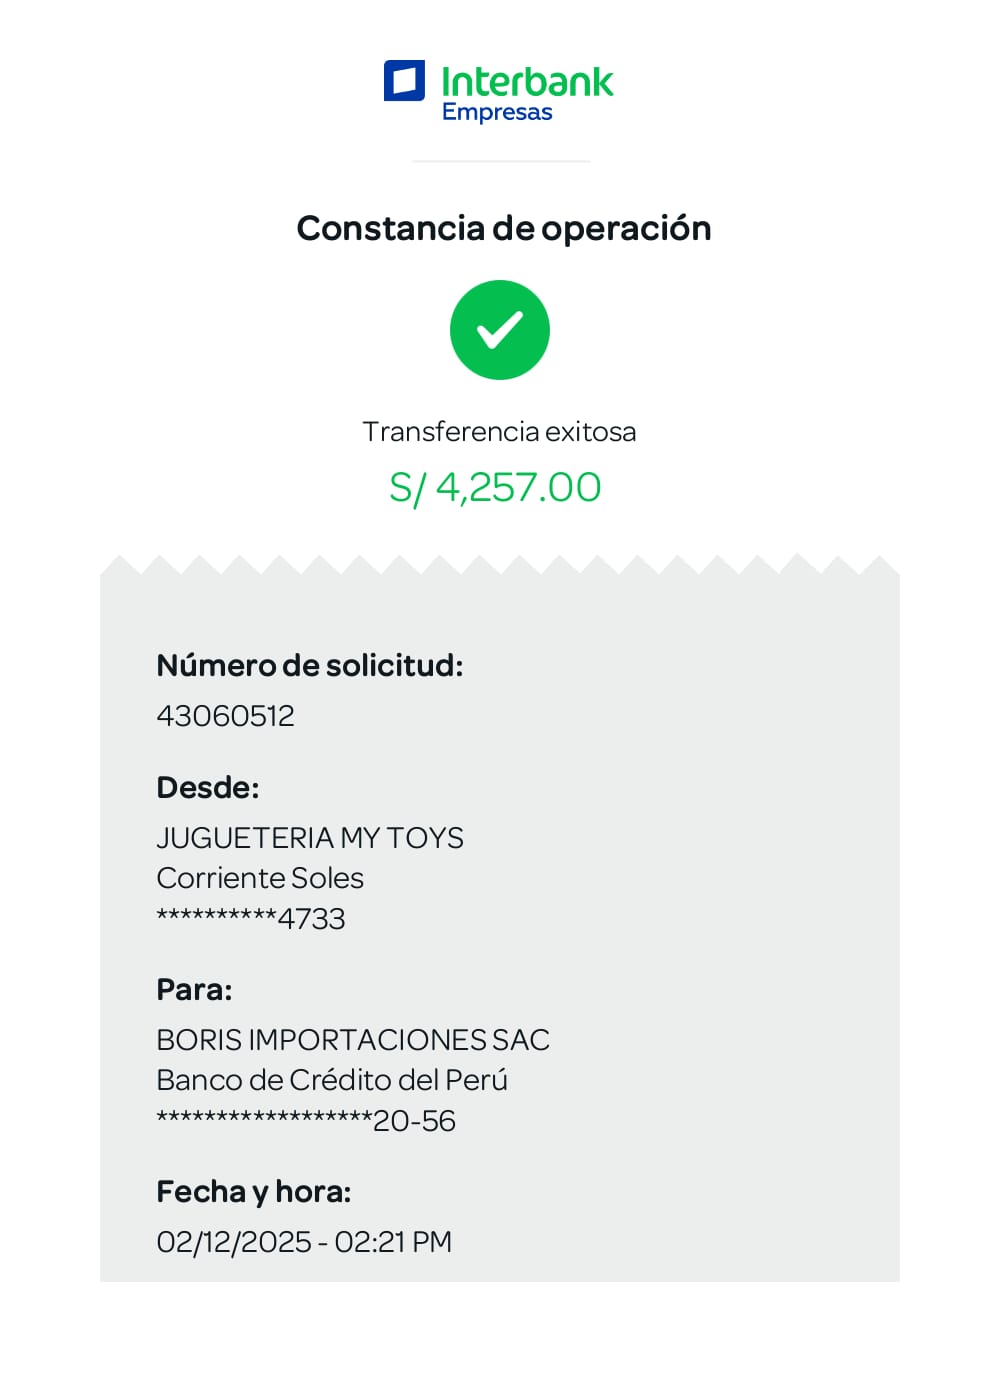Select request number 43060512
1000x1400 pixels.
point(226,716)
